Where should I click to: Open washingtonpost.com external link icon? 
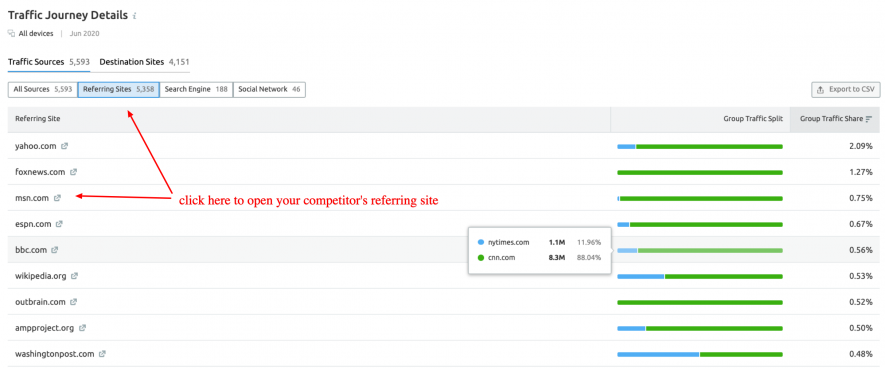click(x=102, y=354)
